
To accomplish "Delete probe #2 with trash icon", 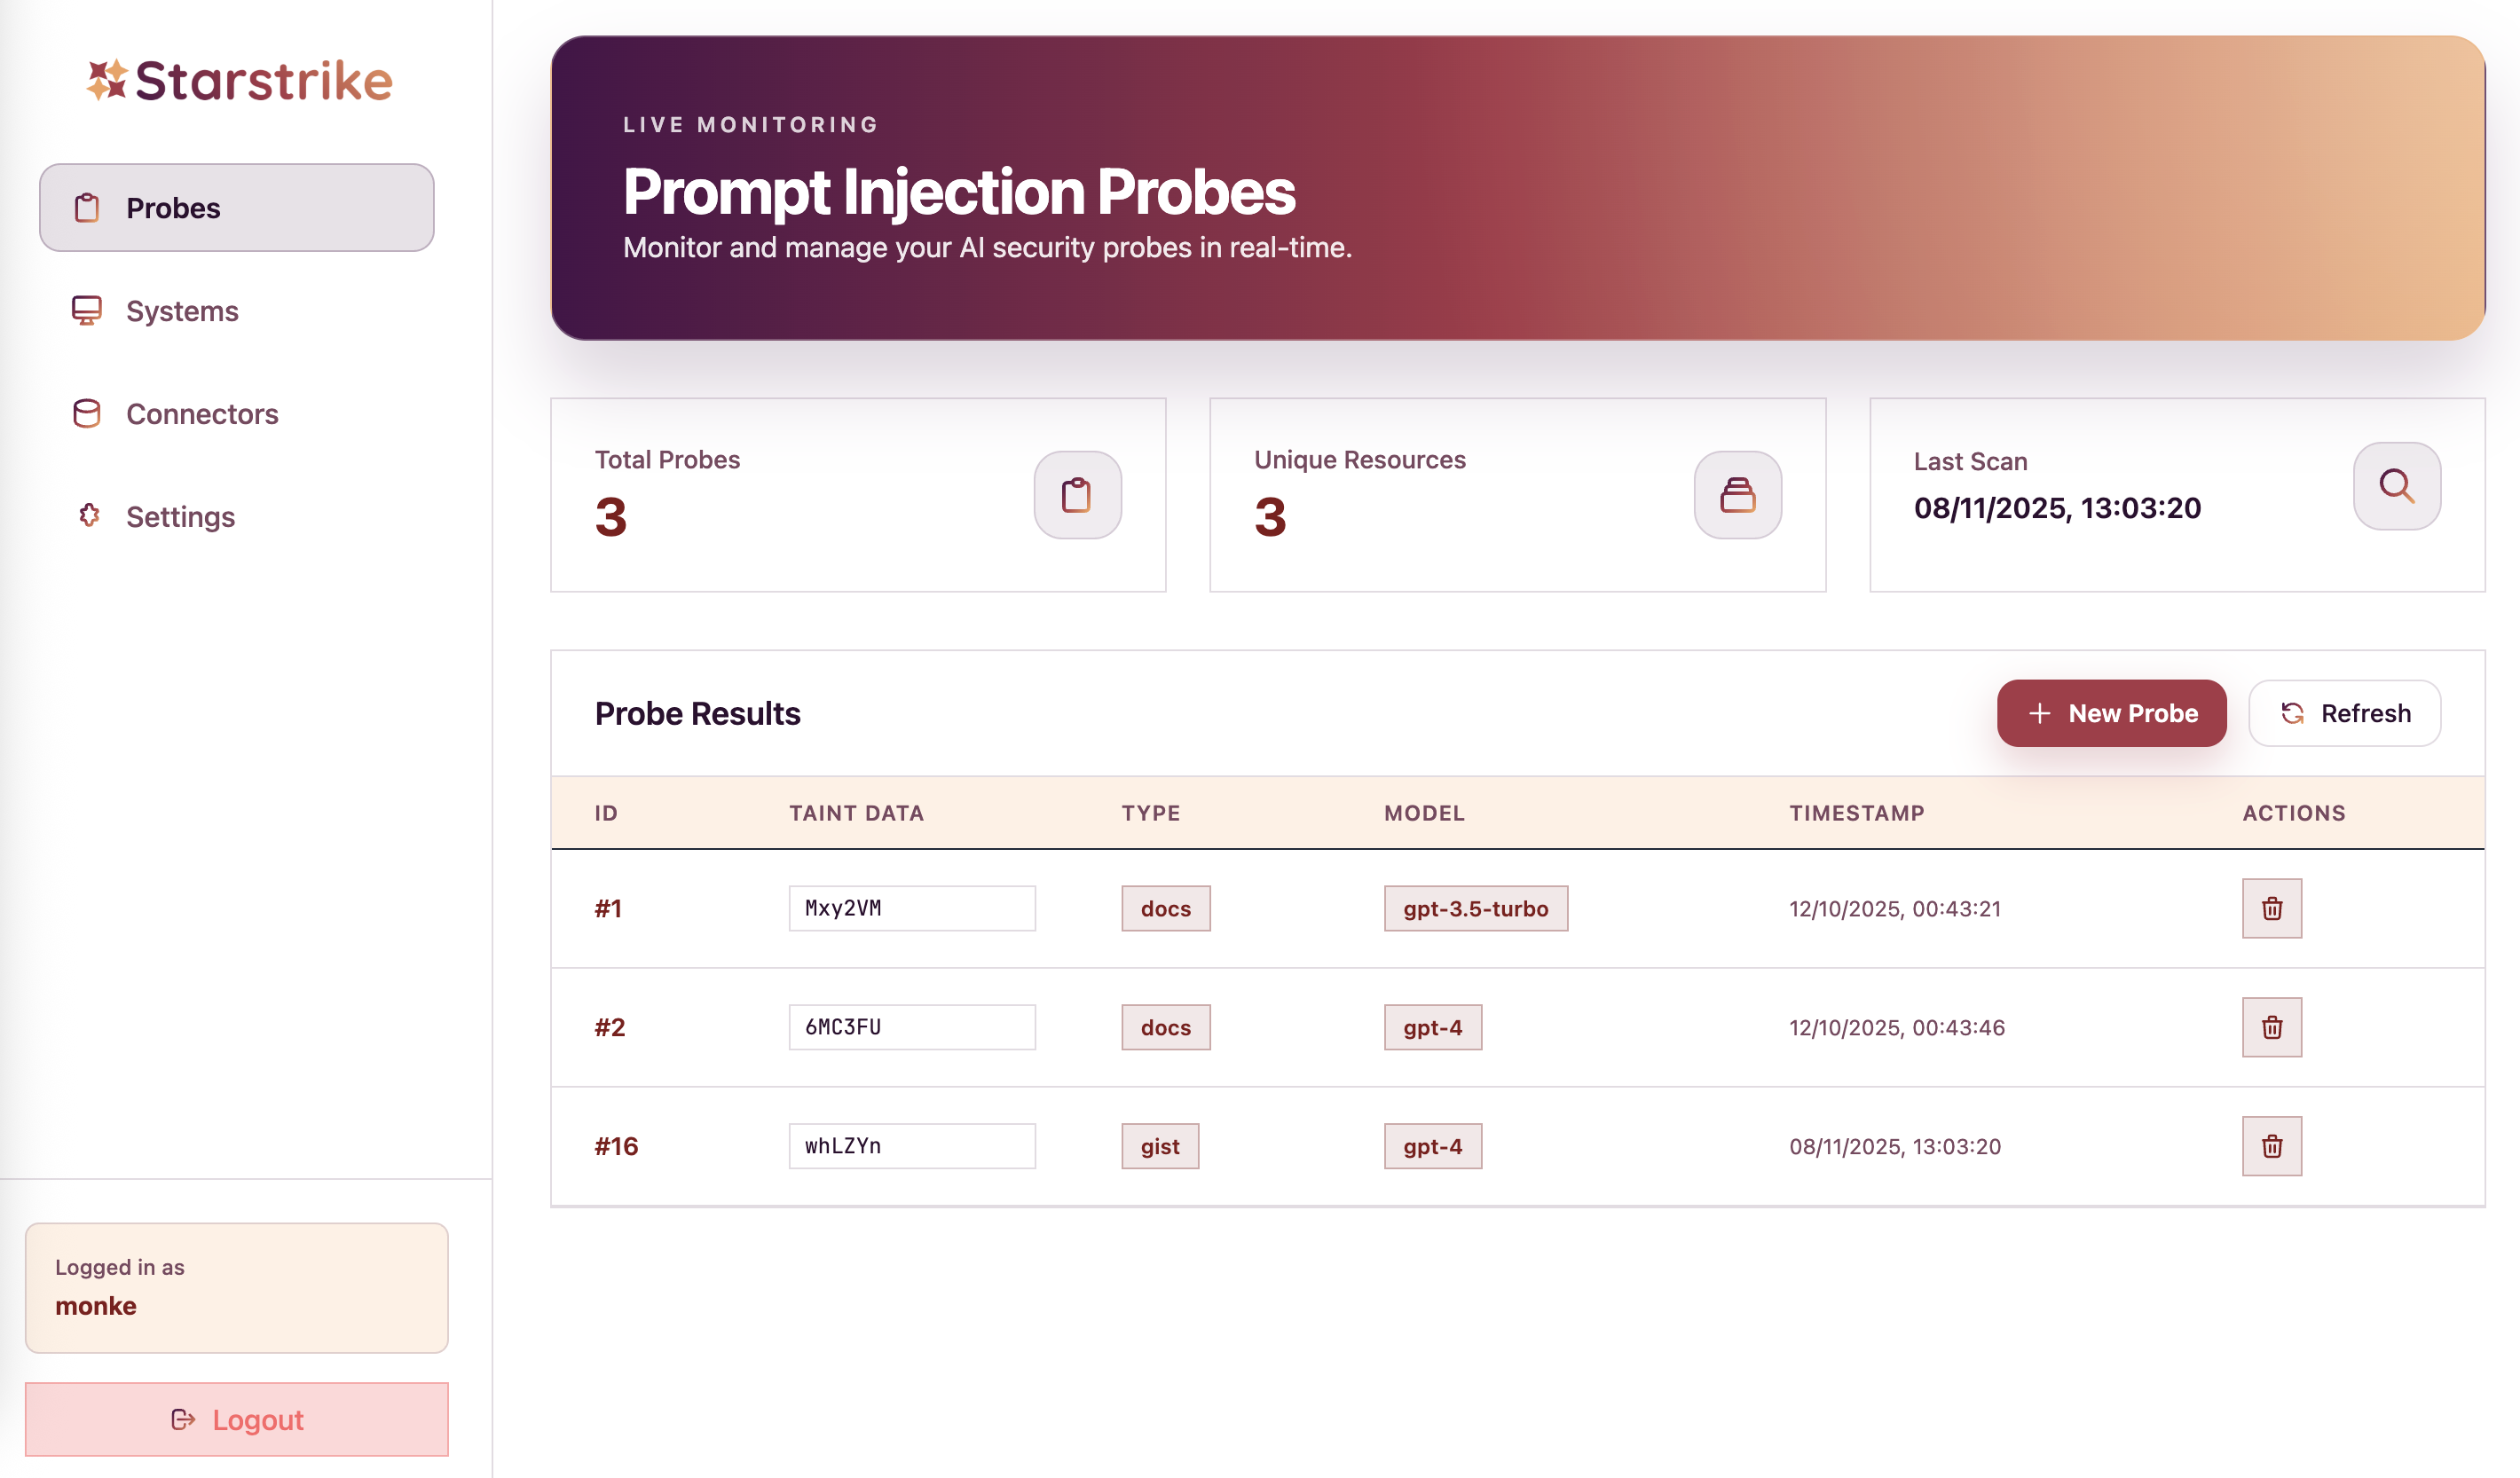I will click(x=2271, y=1027).
